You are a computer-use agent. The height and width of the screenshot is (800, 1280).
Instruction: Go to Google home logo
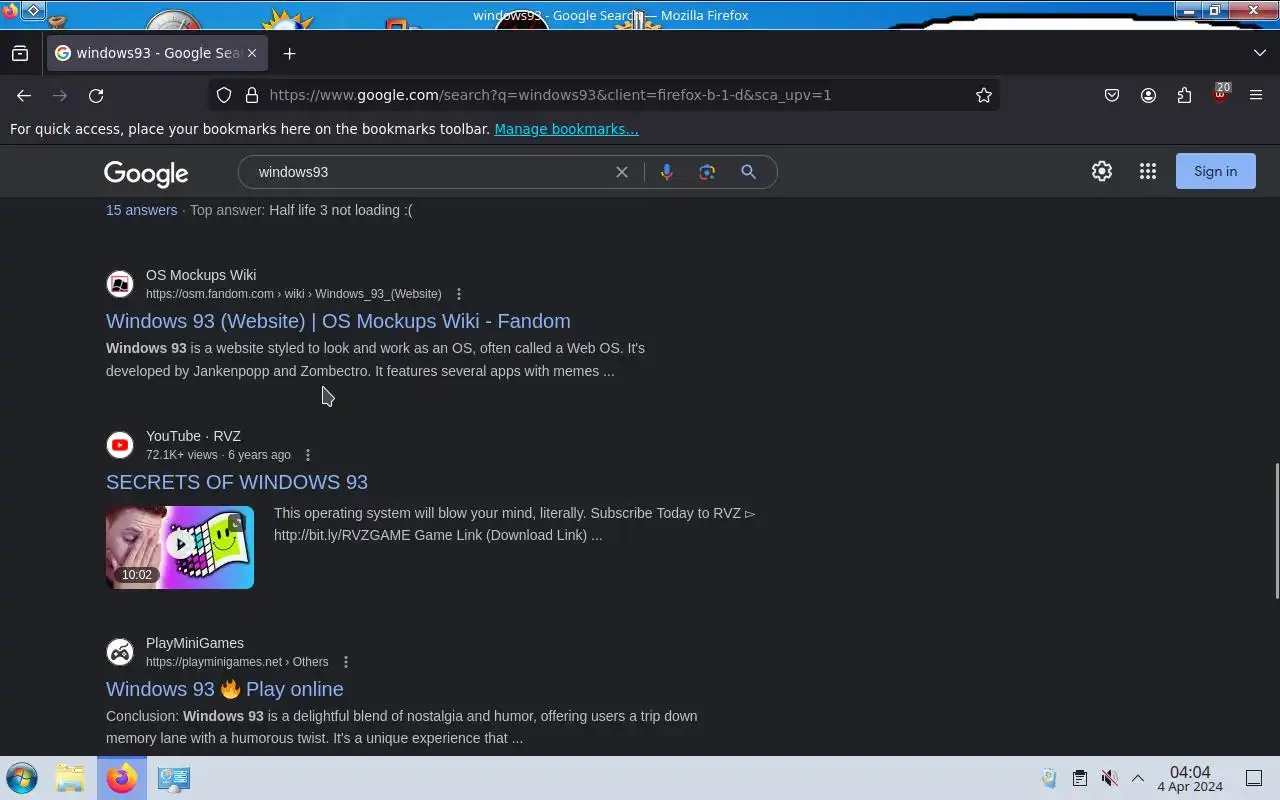pyautogui.click(x=146, y=173)
